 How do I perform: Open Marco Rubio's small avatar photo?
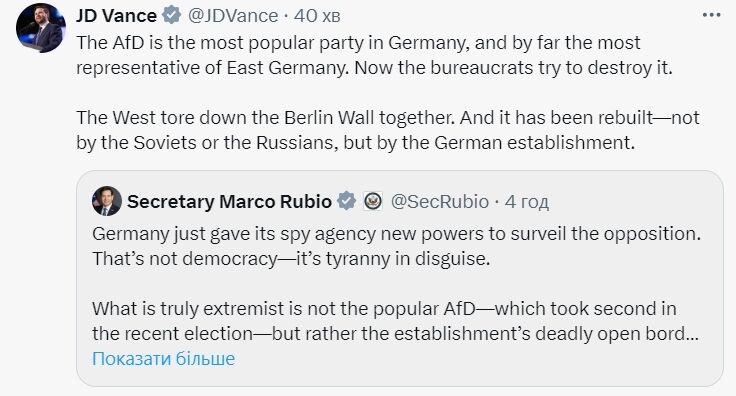click(x=107, y=201)
